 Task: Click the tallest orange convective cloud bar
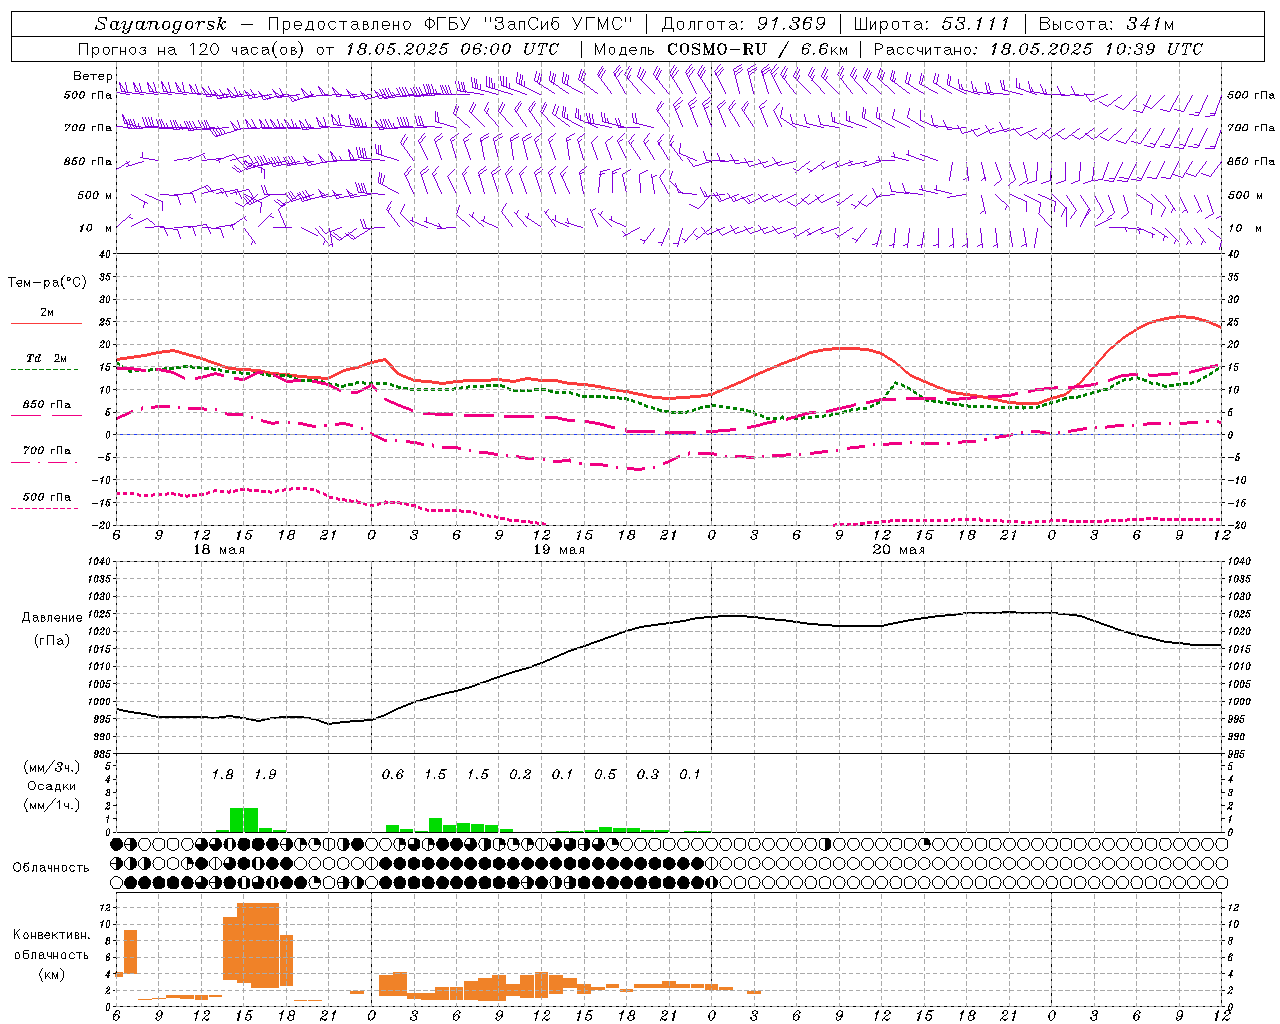click(258, 945)
